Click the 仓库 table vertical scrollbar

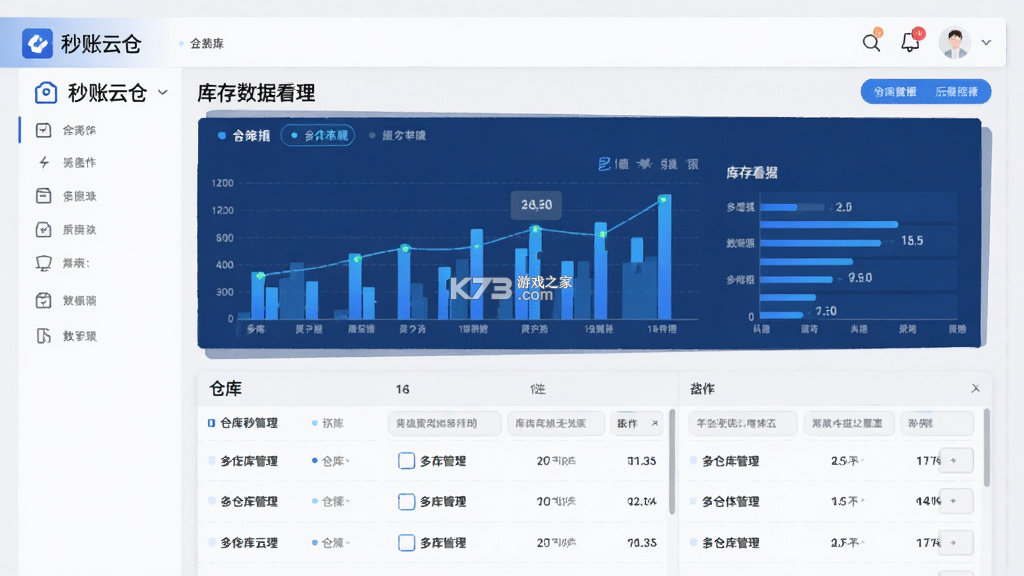click(672, 462)
